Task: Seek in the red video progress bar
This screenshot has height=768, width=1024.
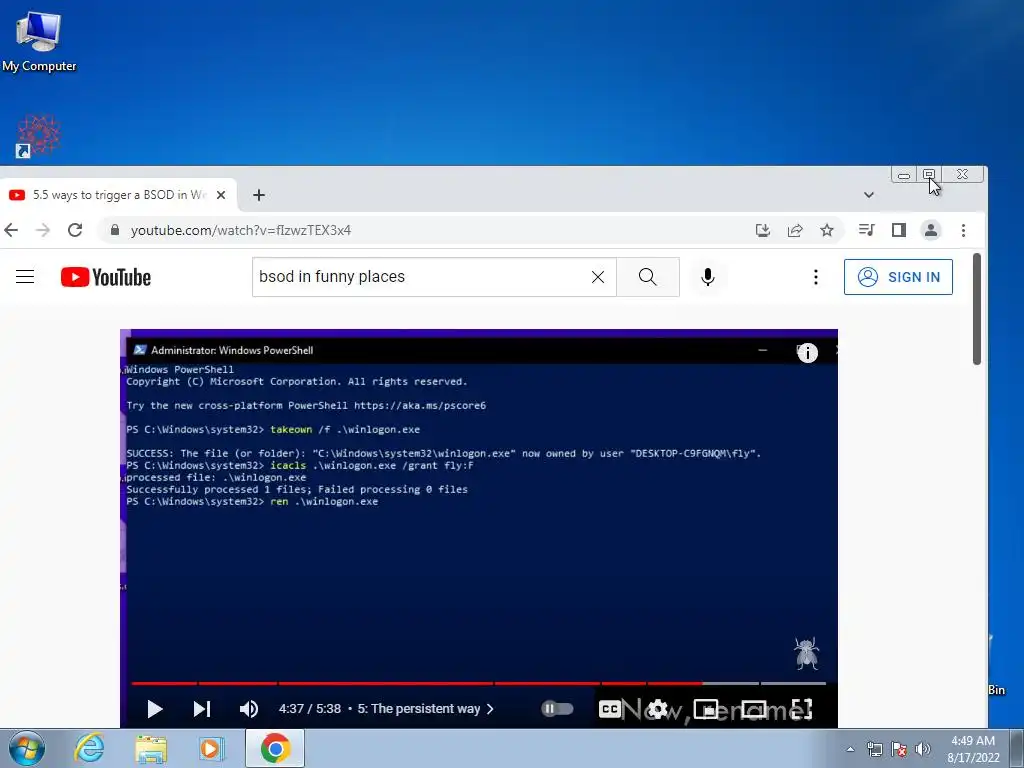Action: coord(479,683)
